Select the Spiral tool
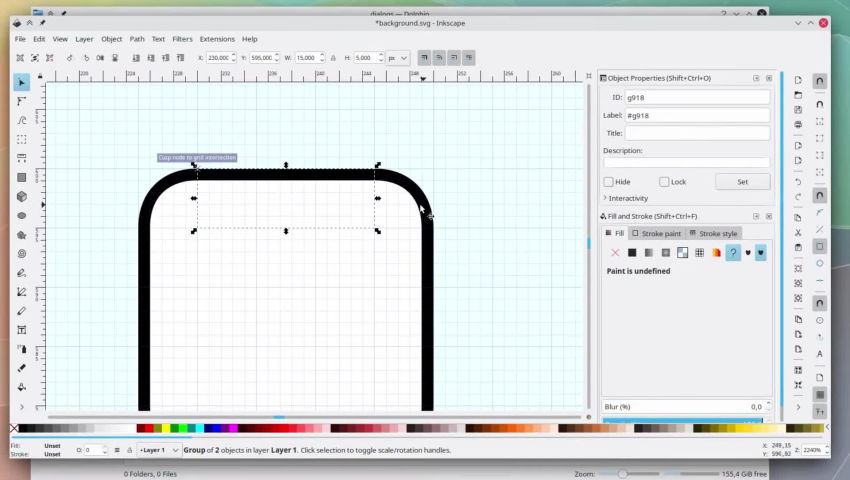The width and height of the screenshot is (850, 480). pyautogui.click(x=22, y=253)
